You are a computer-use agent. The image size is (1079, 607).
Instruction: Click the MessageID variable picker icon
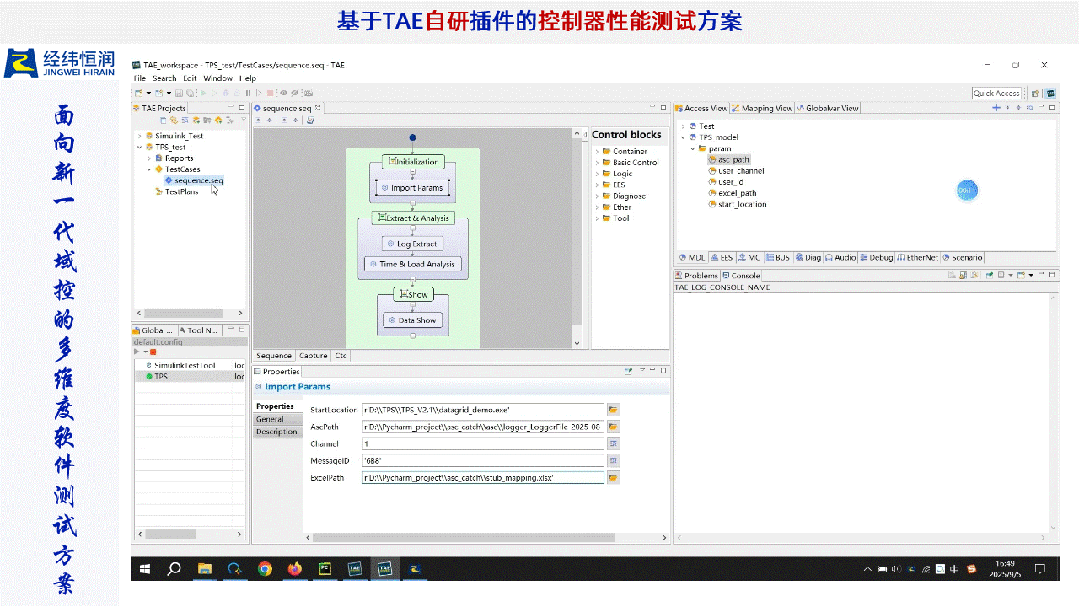(x=613, y=460)
